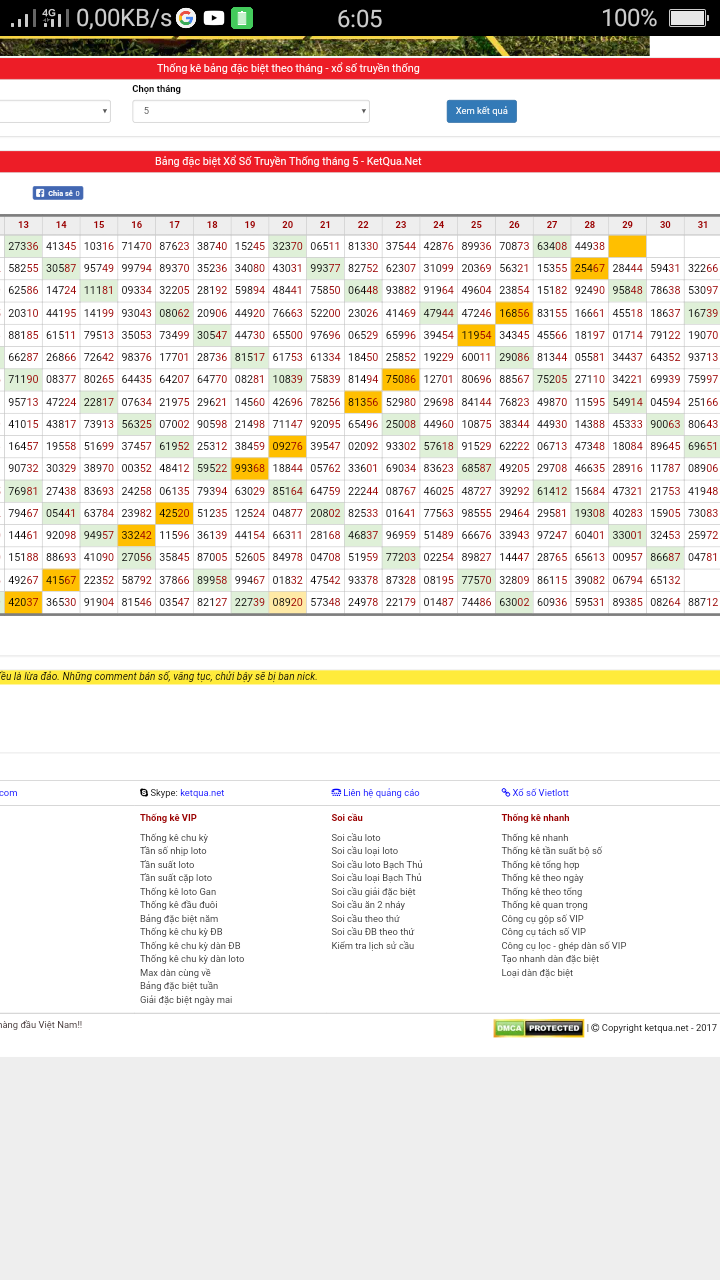Click the Soi cầu footer heading

[347, 818]
